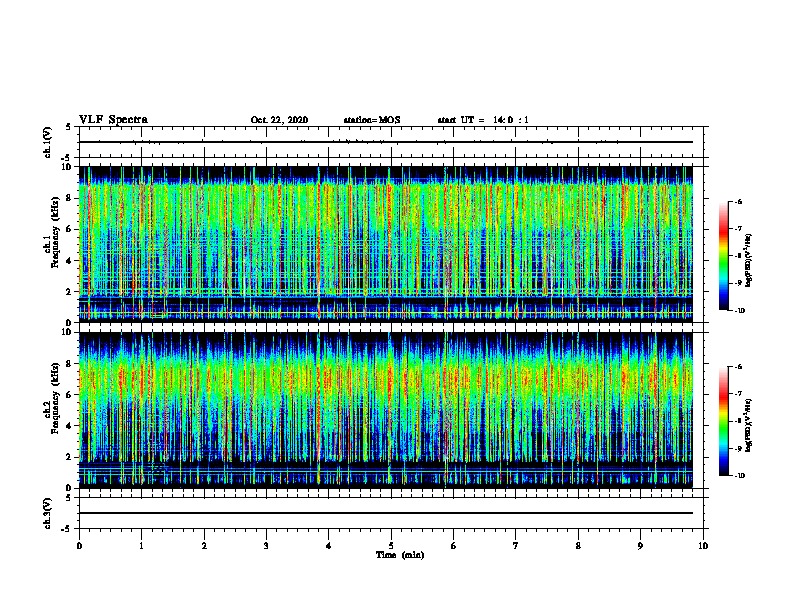Click time-axis tick label "3" at bottom
Image resolution: width=792 pixels, height=612 pixels.
[x=266, y=546]
